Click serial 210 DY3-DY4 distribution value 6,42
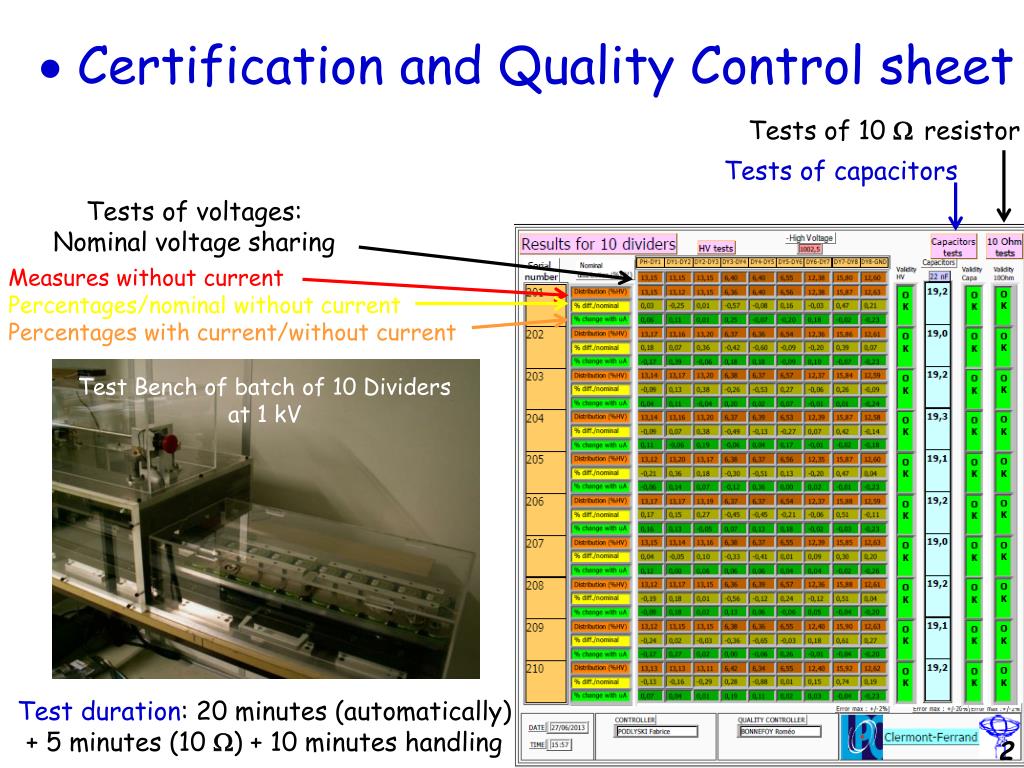Viewport: 1024px width, 768px height. click(734, 668)
